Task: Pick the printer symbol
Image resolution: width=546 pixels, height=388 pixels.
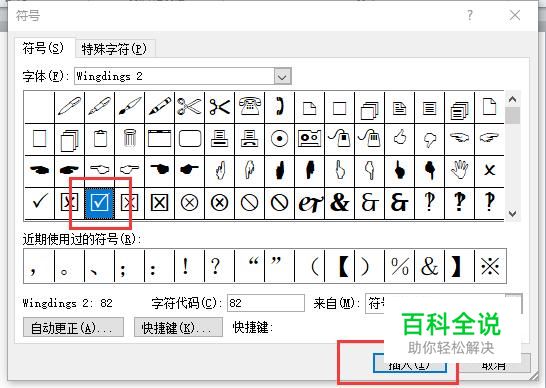Action: (x=219, y=139)
